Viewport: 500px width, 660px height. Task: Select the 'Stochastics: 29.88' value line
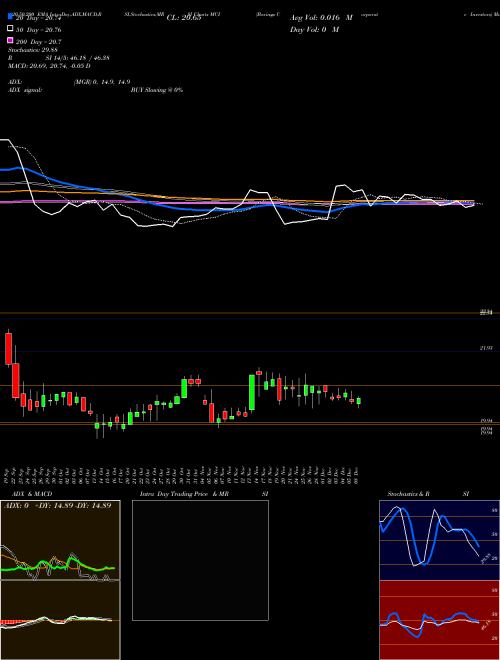tap(33, 50)
